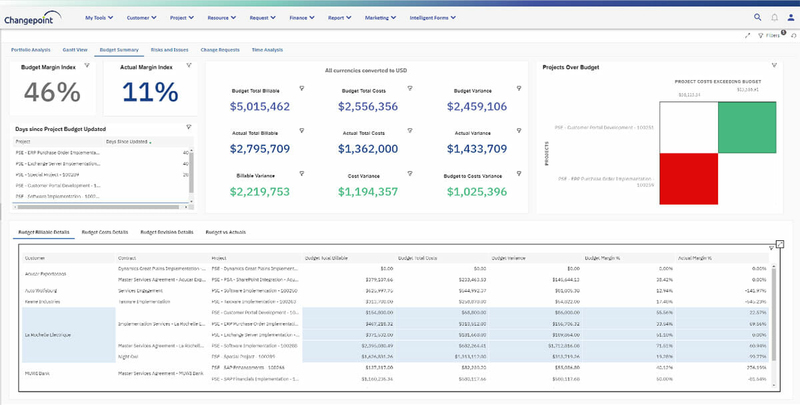Click the expand to fullscreen icon

click(x=747, y=35)
